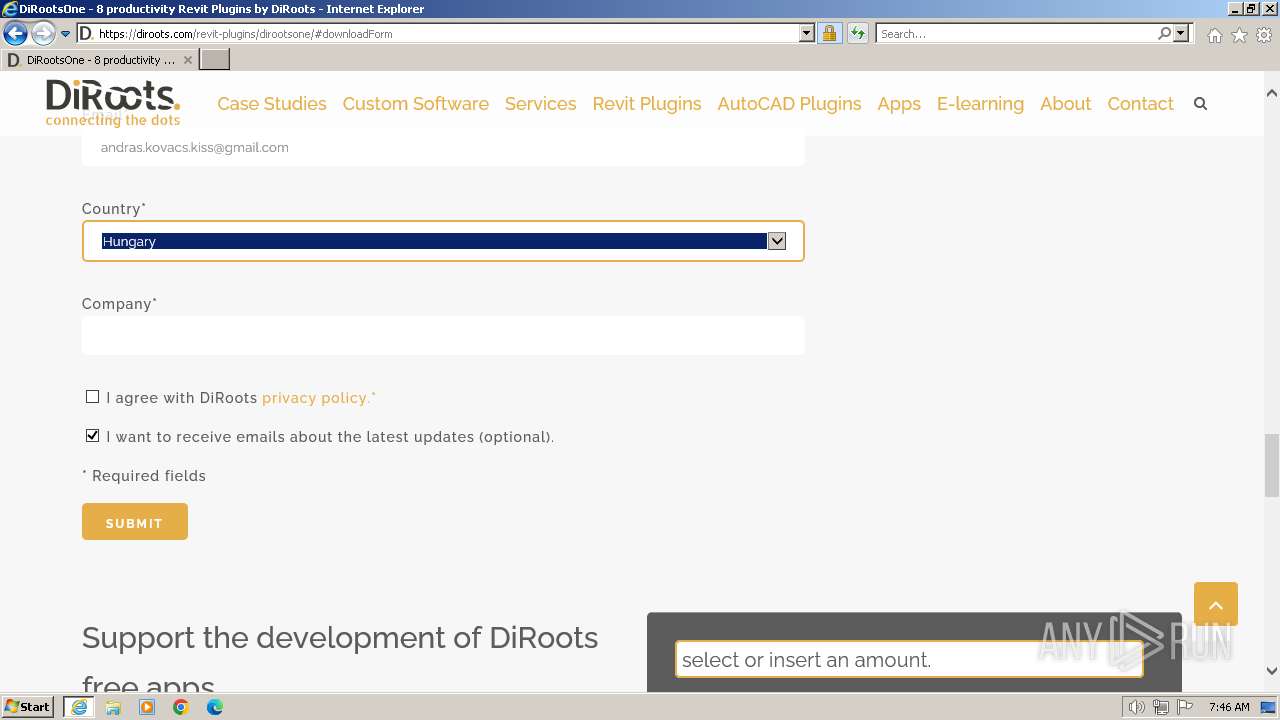This screenshot has height=720, width=1280.
Task: Click the scrollbar down arrow
Action: point(1272,671)
